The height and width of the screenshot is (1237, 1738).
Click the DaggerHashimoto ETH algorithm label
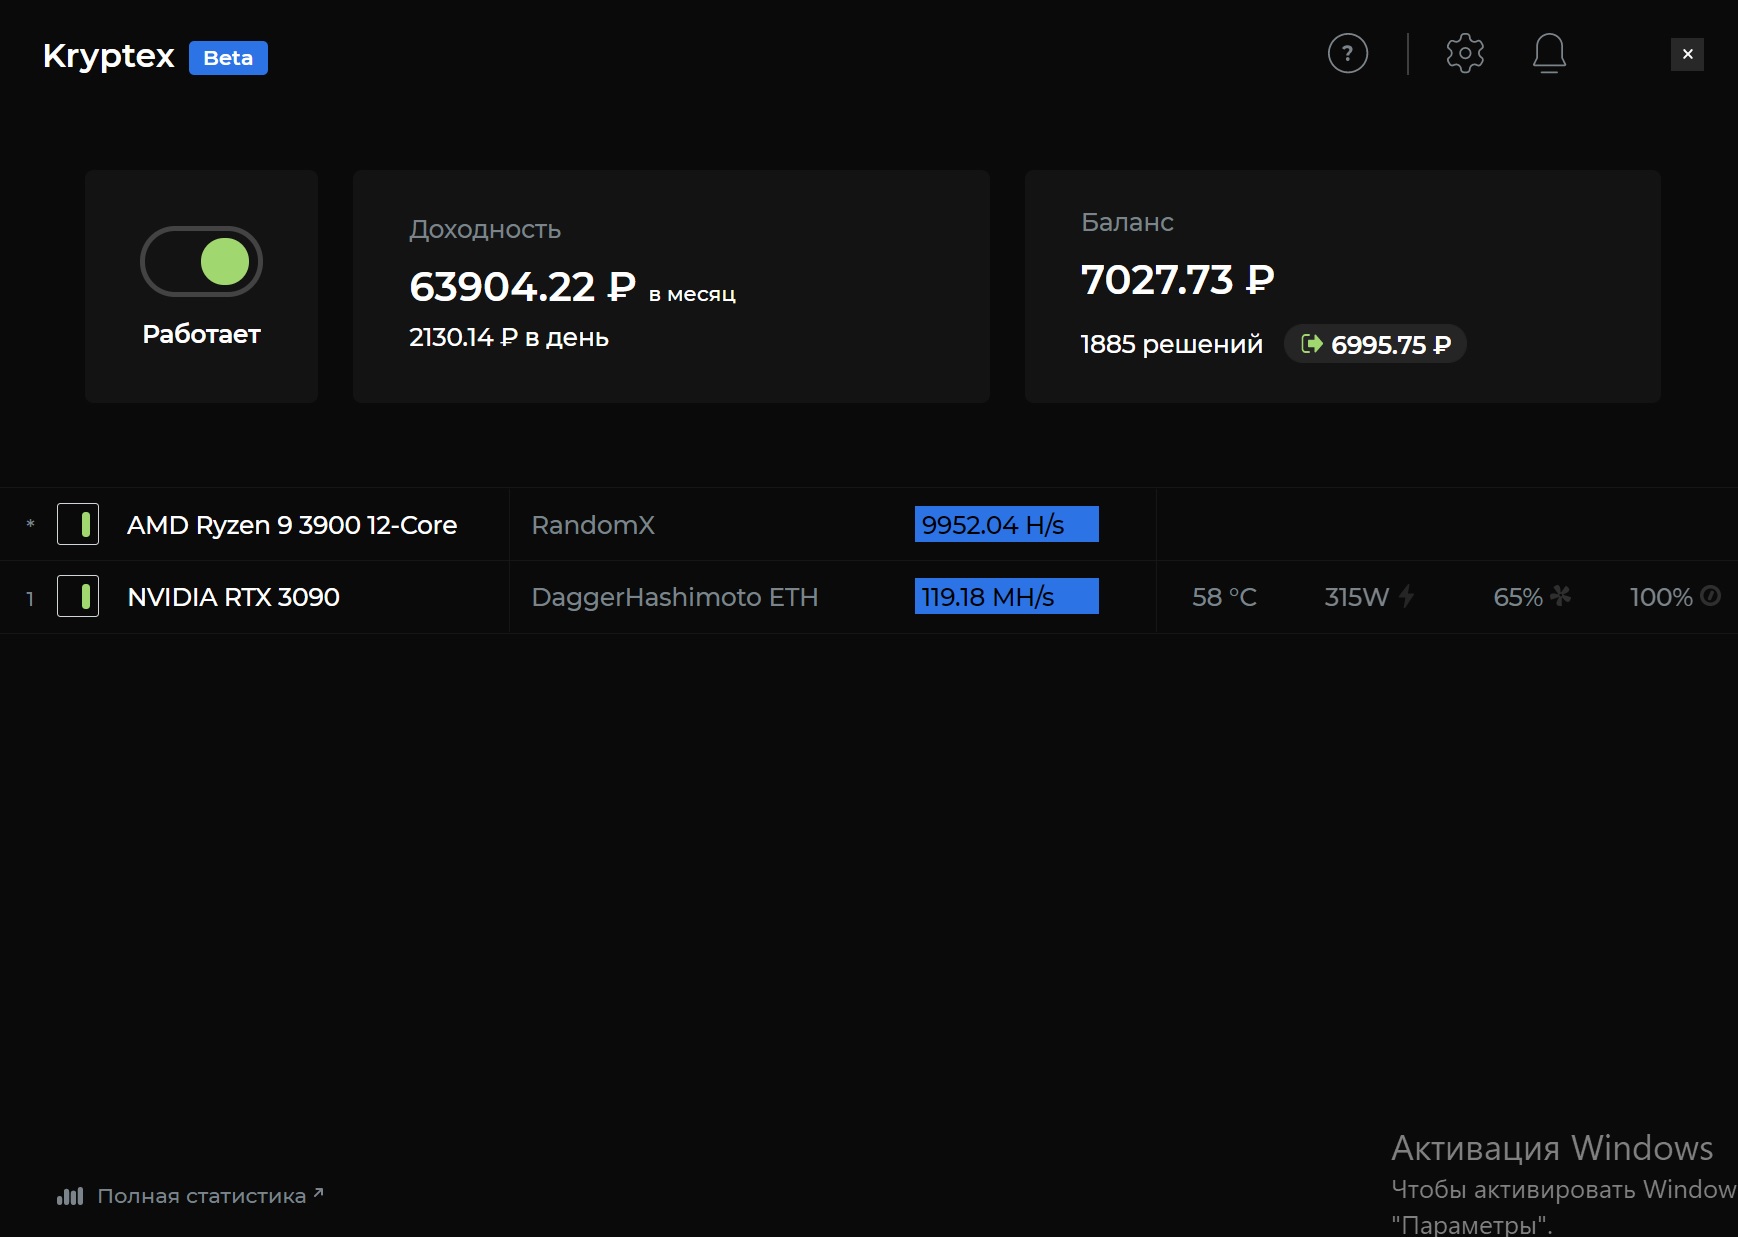click(x=675, y=597)
